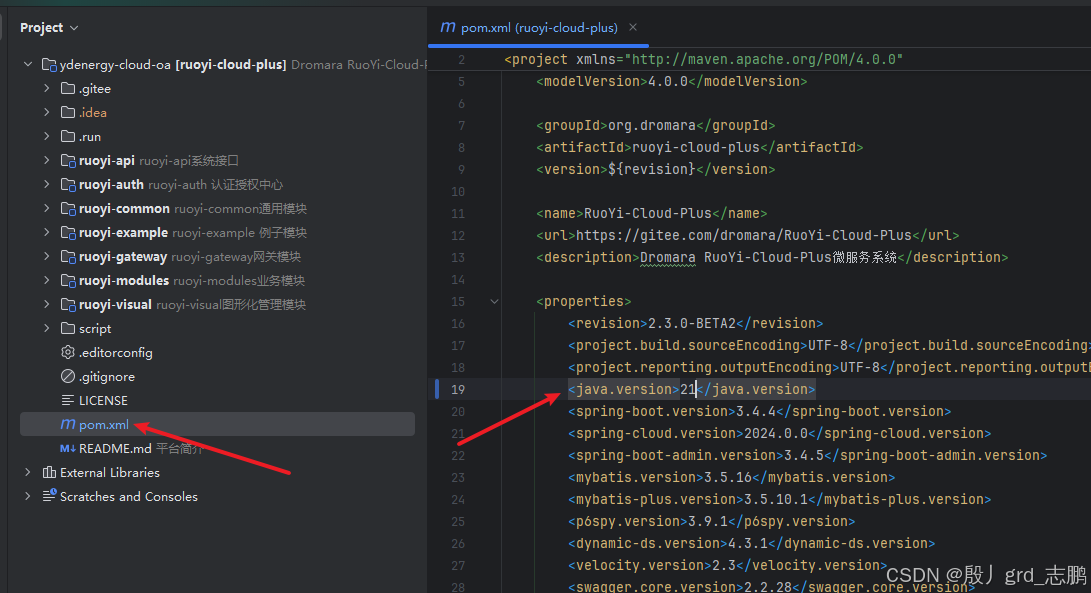The height and width of the screenshot is (593, 1091).
Task: Click the LICENSE text file icon
Action: click(67, 400)
